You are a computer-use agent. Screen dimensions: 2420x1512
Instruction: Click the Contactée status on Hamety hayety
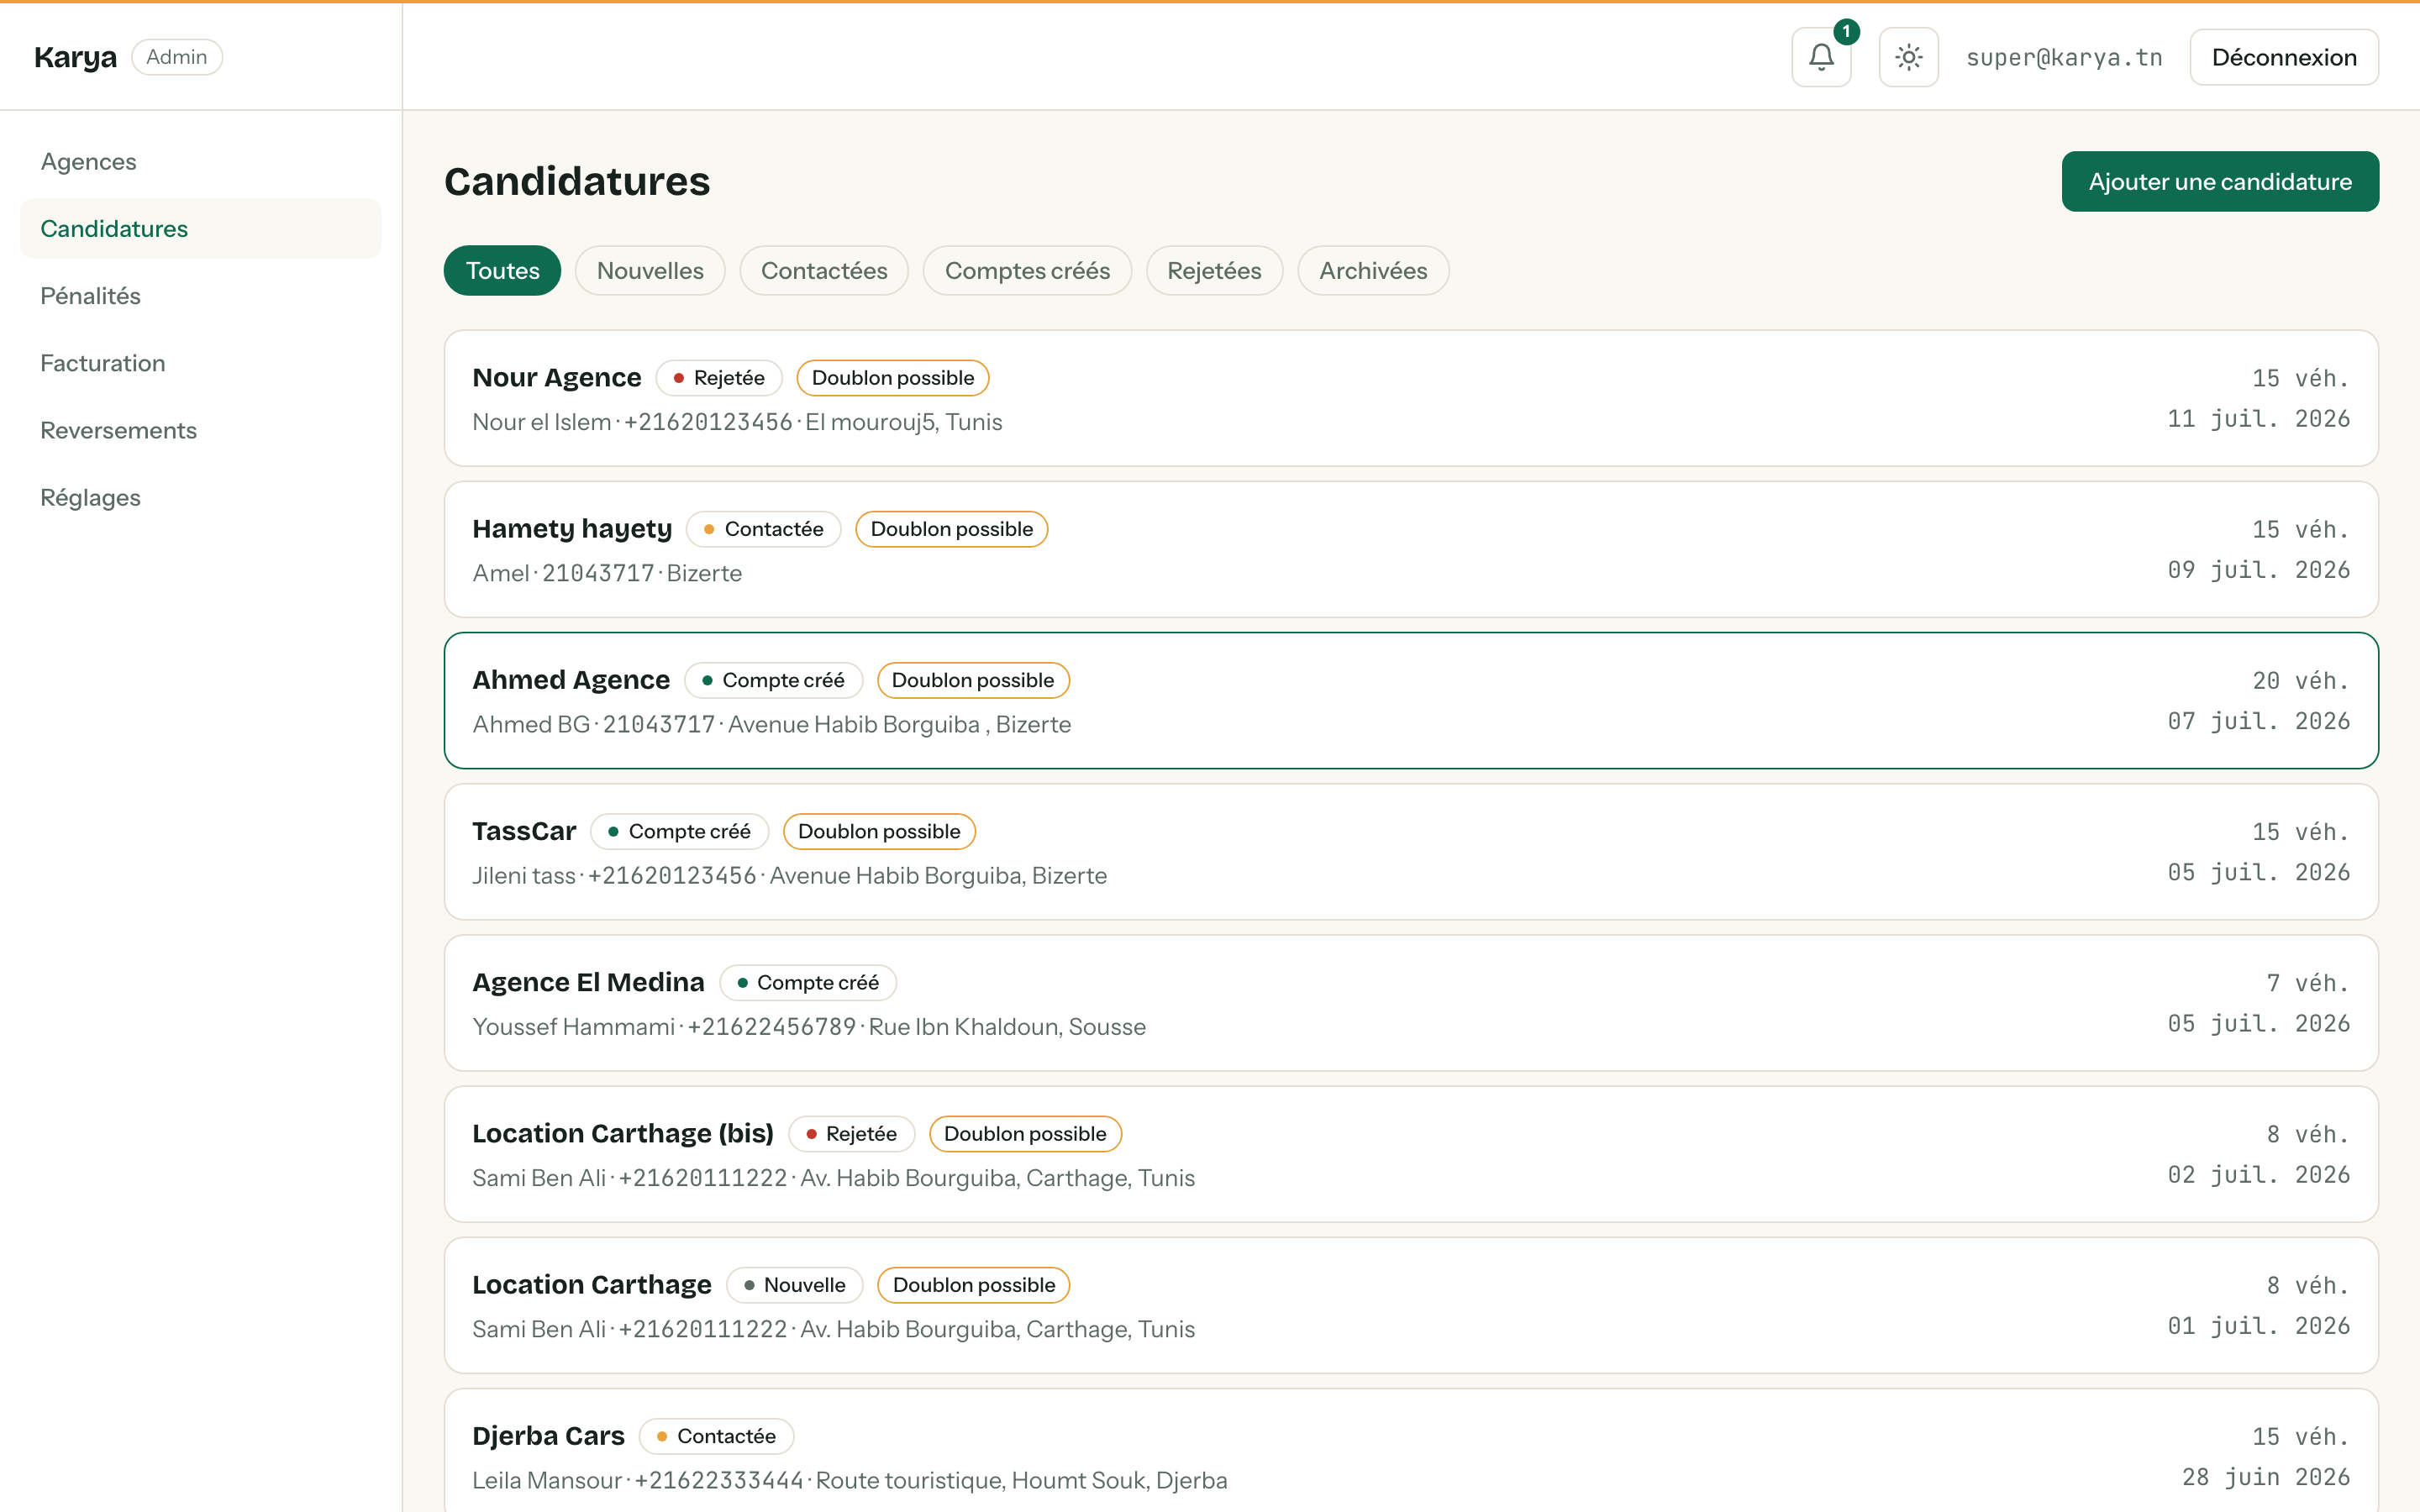point(763,529)
